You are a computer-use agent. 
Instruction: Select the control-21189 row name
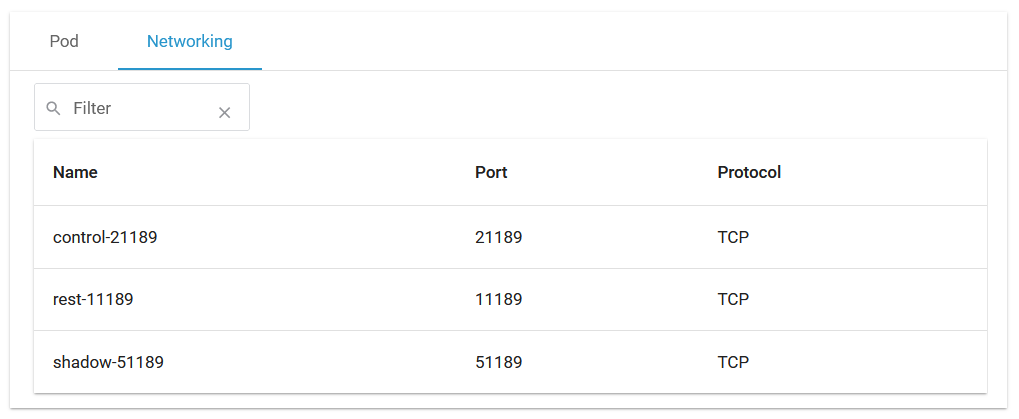click(x=105, y=238)
